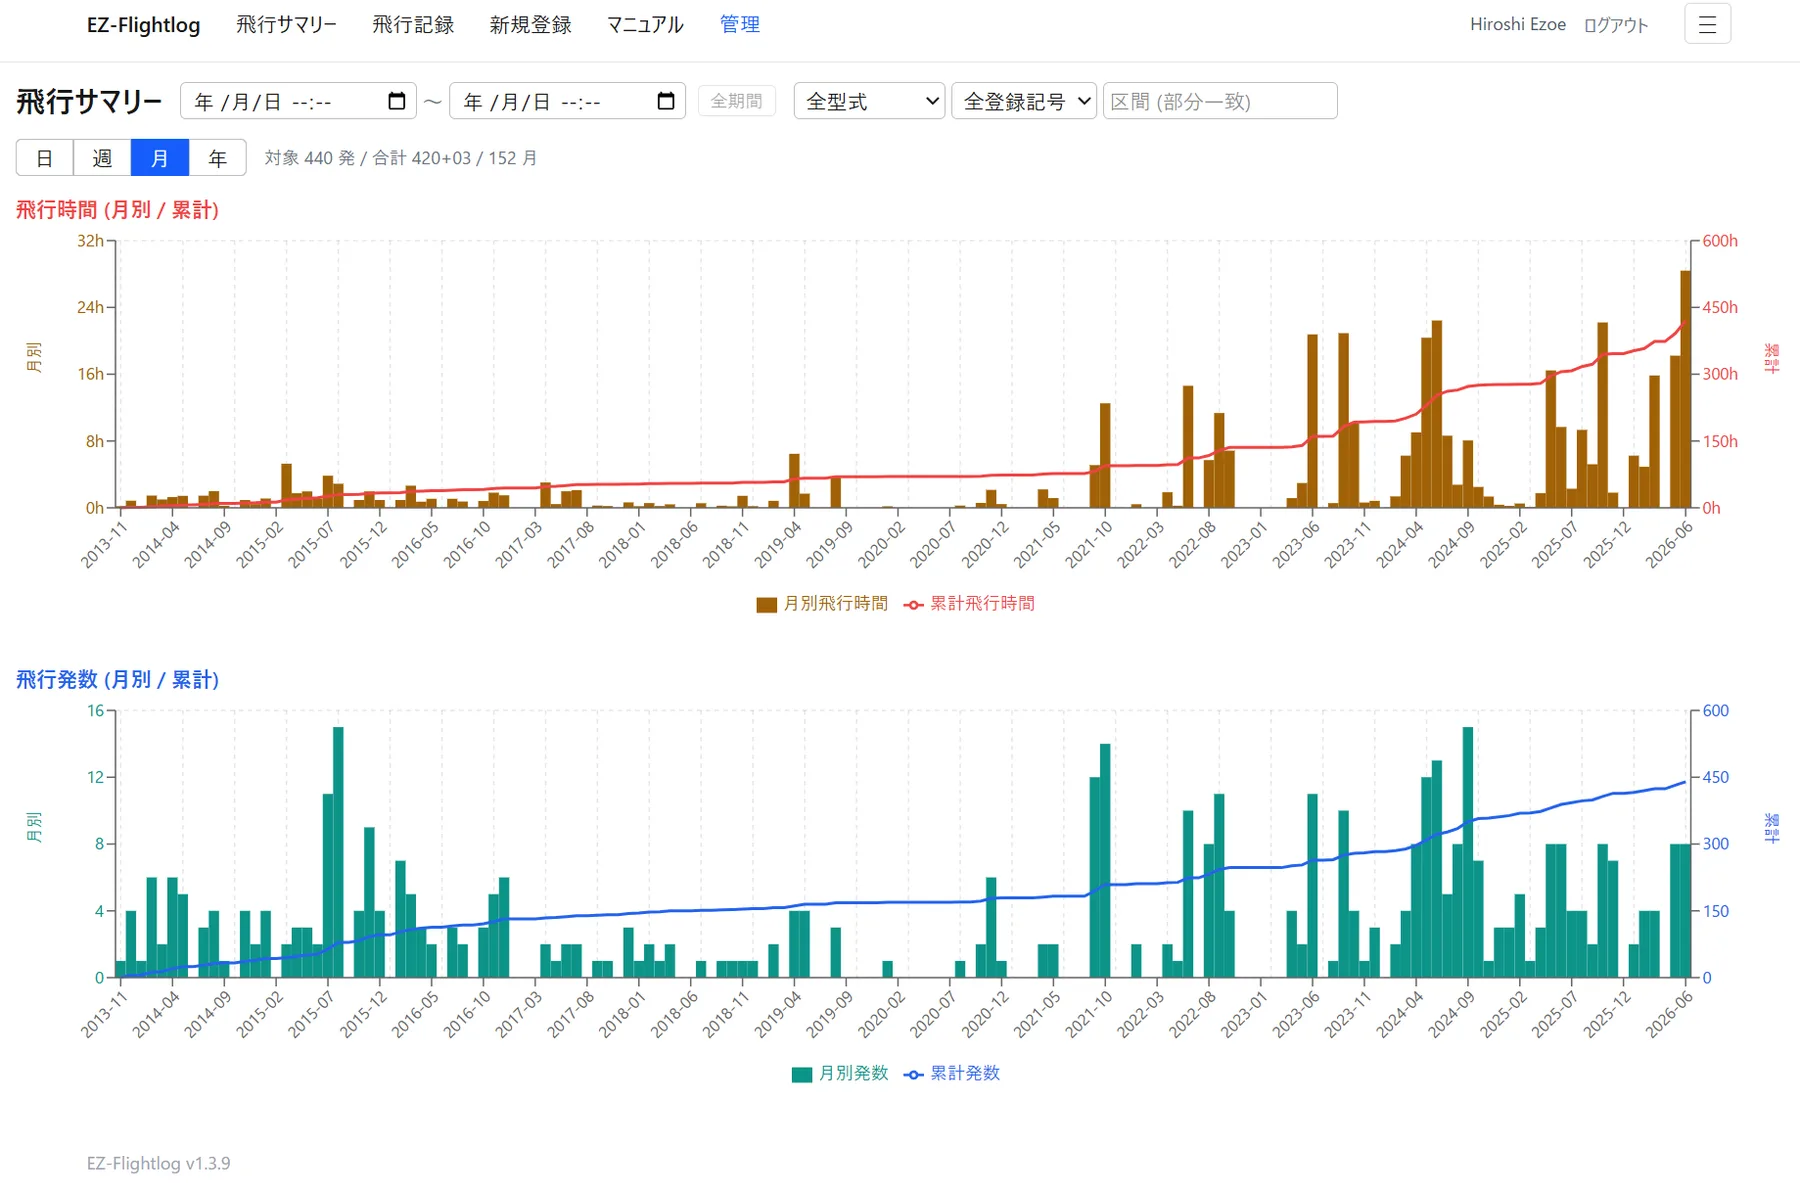Image resolution: width=1800 pixels, height=1183 pixels.
Task: Expand the 全型式 aircraft type dropdown
Action: pyautogui.click(x=869, y=101)
